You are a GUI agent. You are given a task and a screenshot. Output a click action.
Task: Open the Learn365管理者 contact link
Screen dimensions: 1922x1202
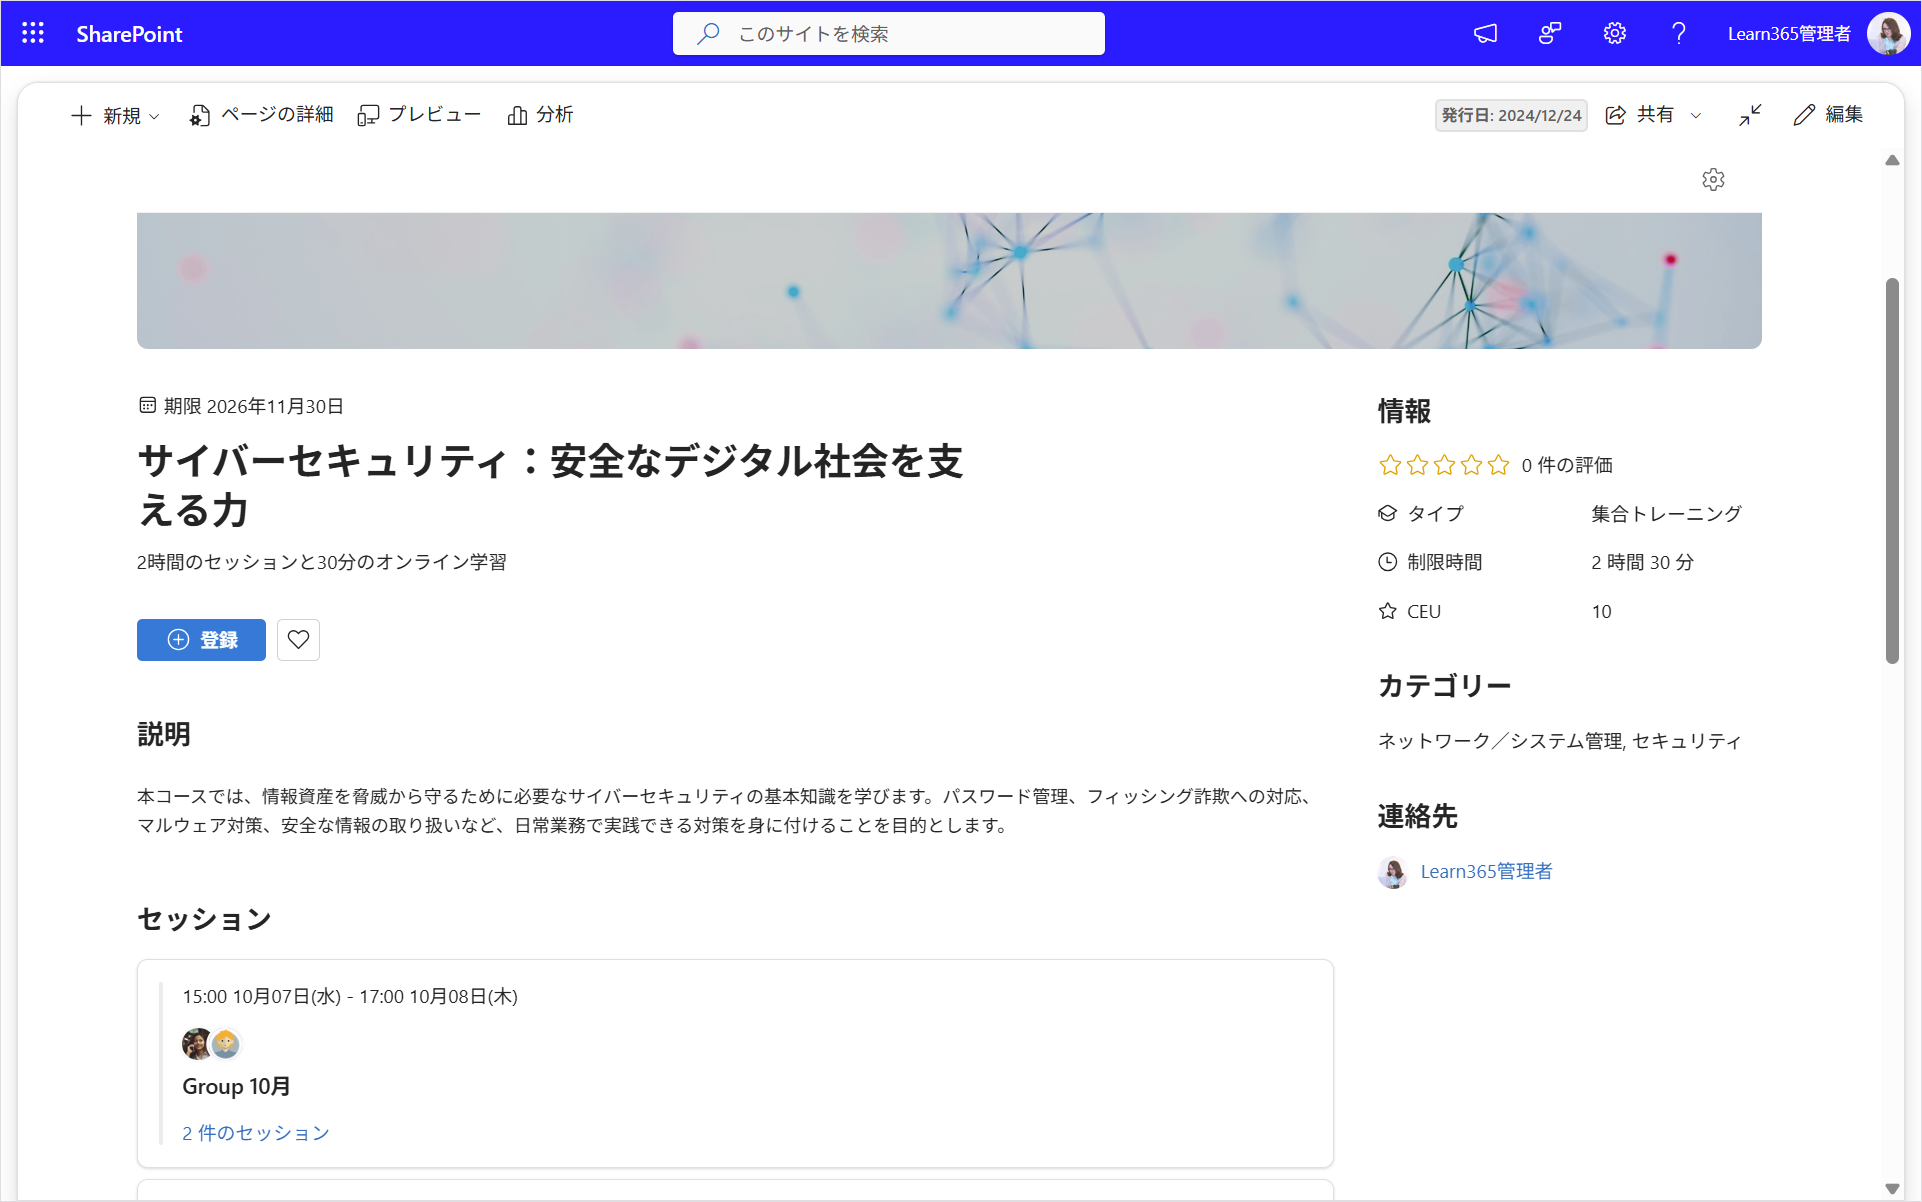(x=1486, y=872)
